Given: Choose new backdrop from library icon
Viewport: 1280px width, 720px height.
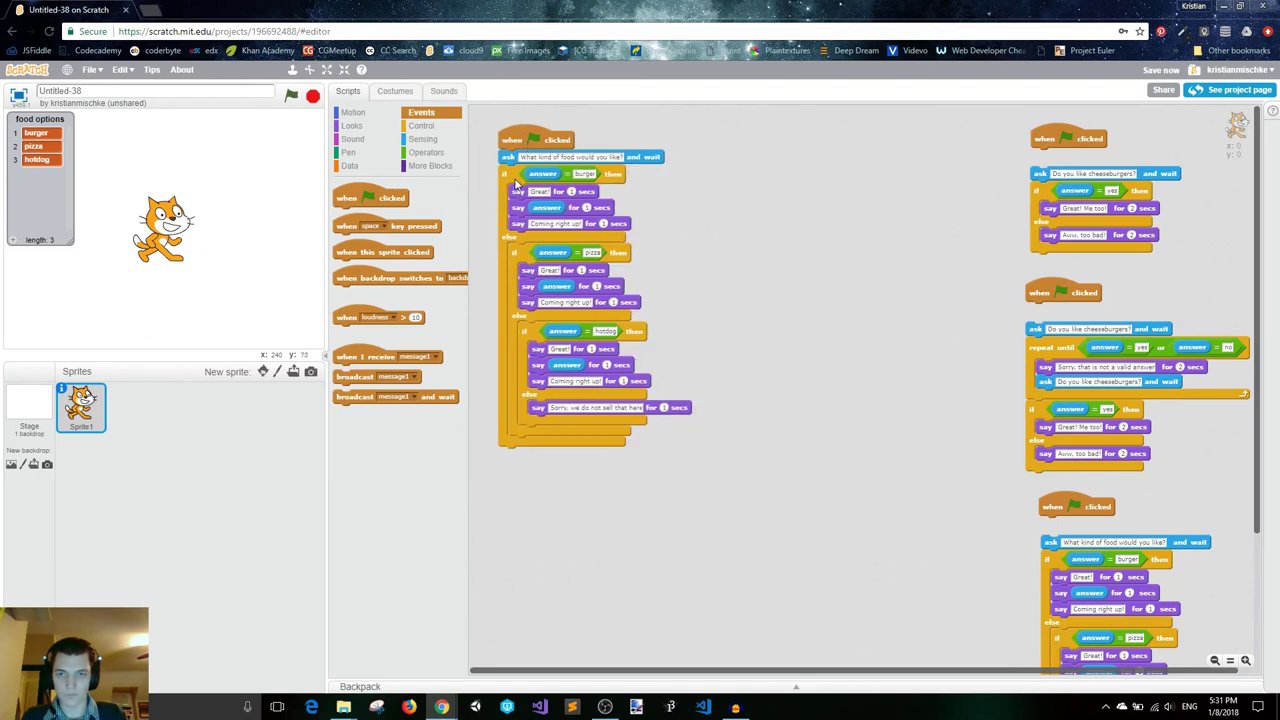Looking at the screenshot, I should click(x=11, y=464).
